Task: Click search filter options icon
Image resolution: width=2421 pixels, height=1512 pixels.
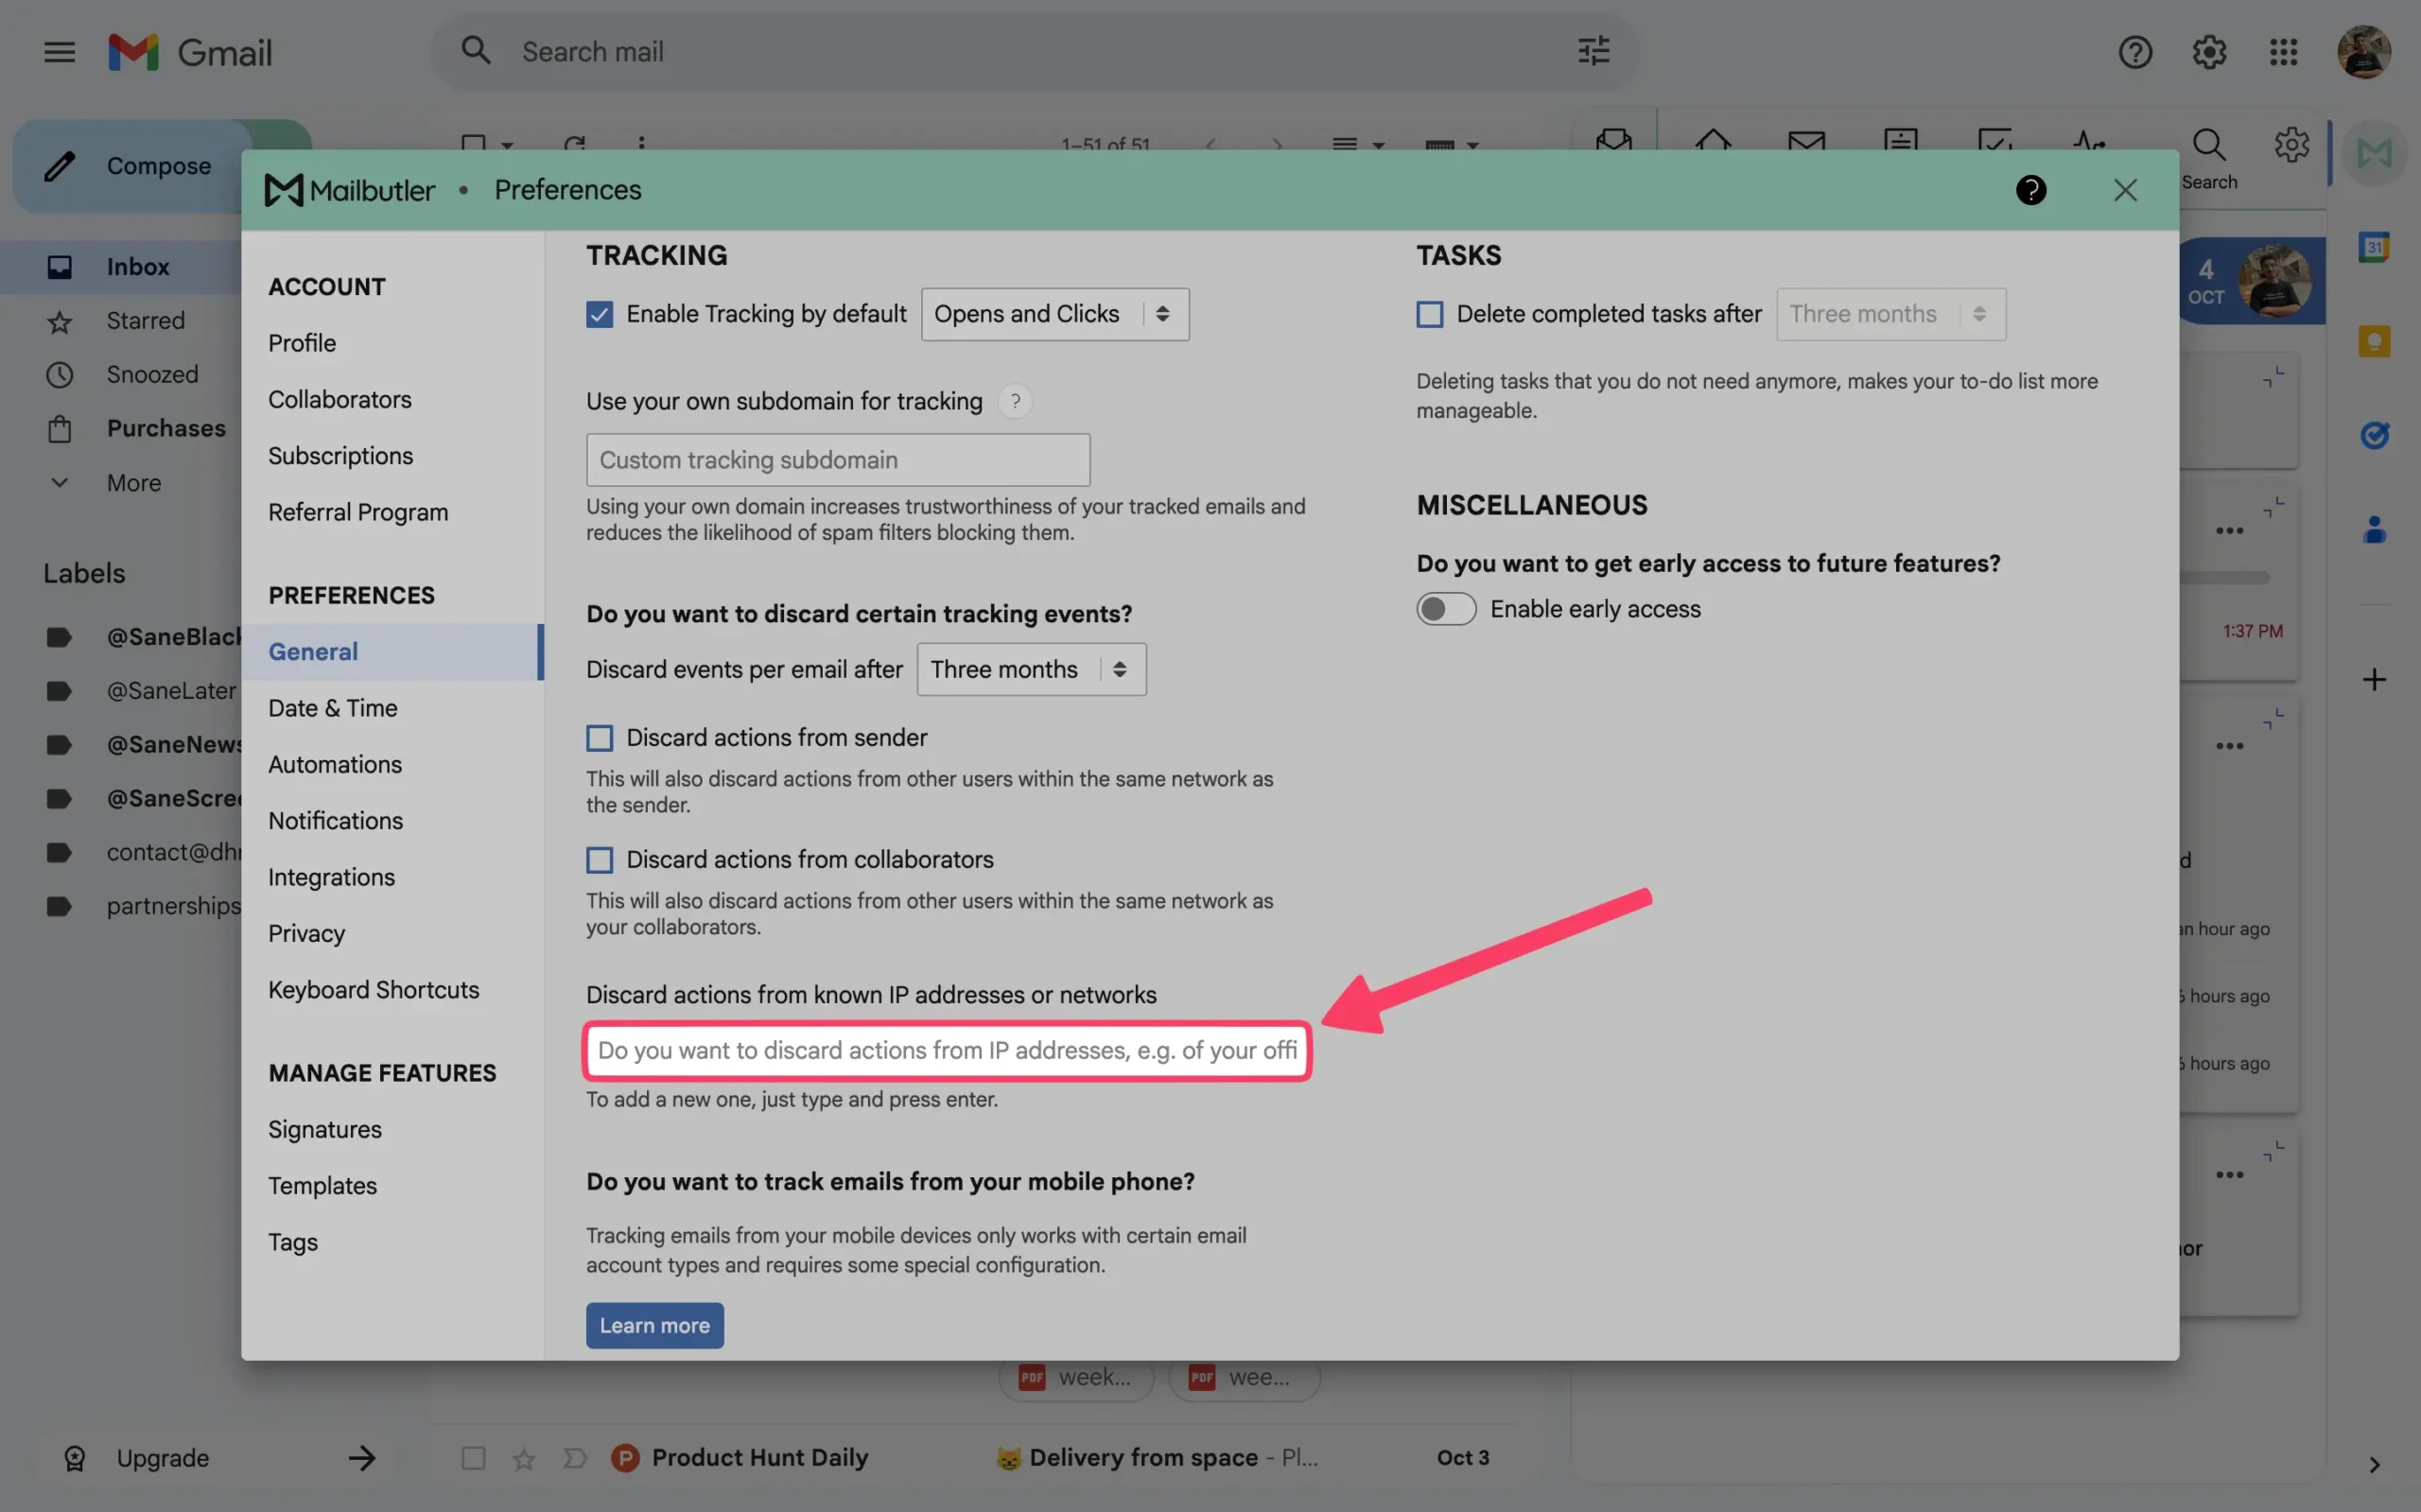Action: click(1593, 51)
